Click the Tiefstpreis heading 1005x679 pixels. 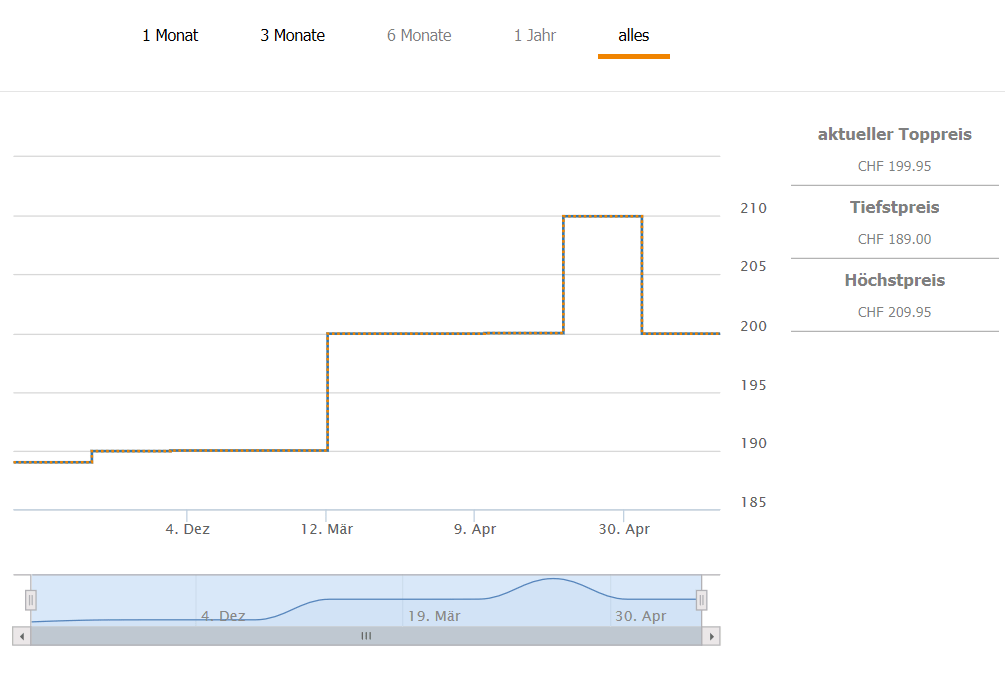tap(894, 207)
